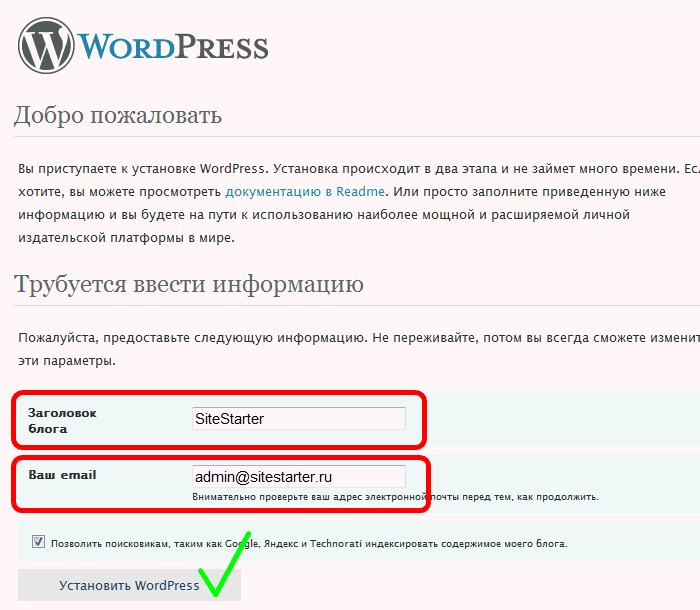The image size is (700, 610).
Task: Click the Заголовок блога label
Action: point(62,421)
